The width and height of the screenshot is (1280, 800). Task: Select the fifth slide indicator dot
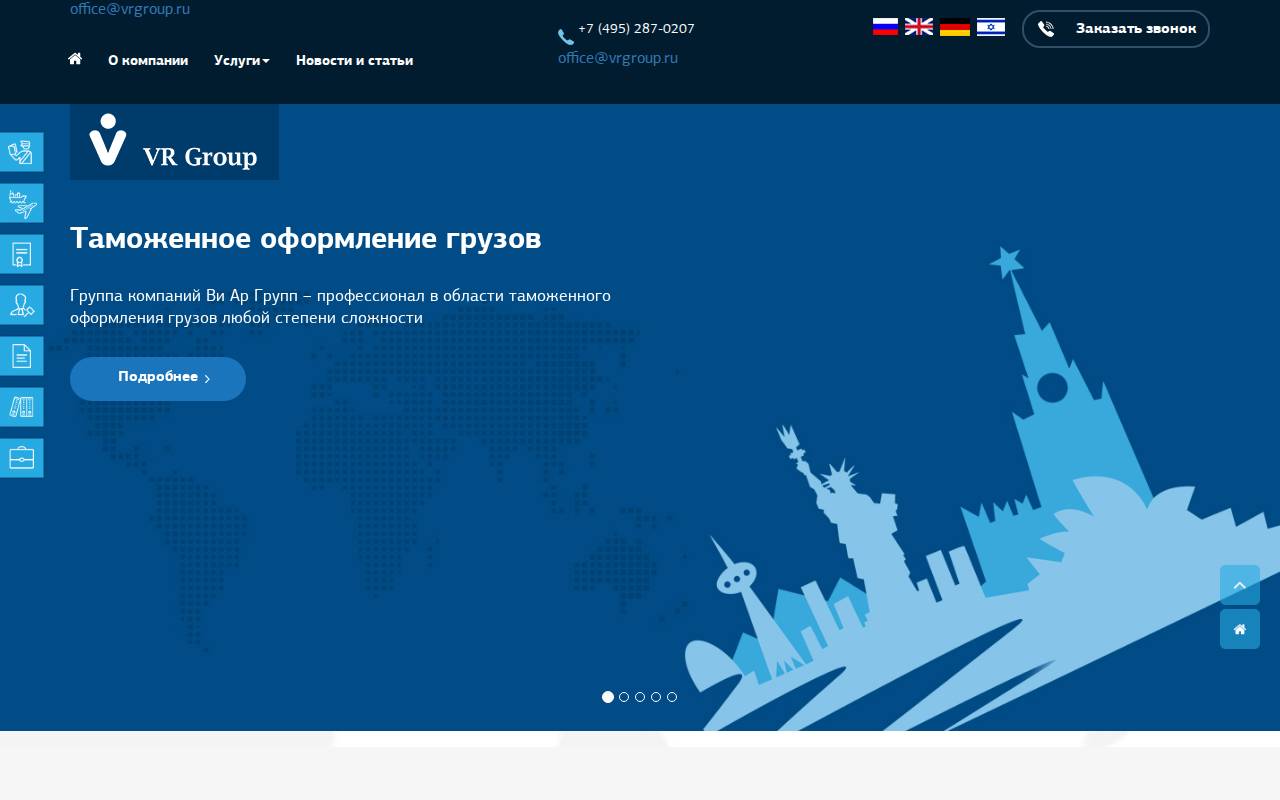point(672,697)
